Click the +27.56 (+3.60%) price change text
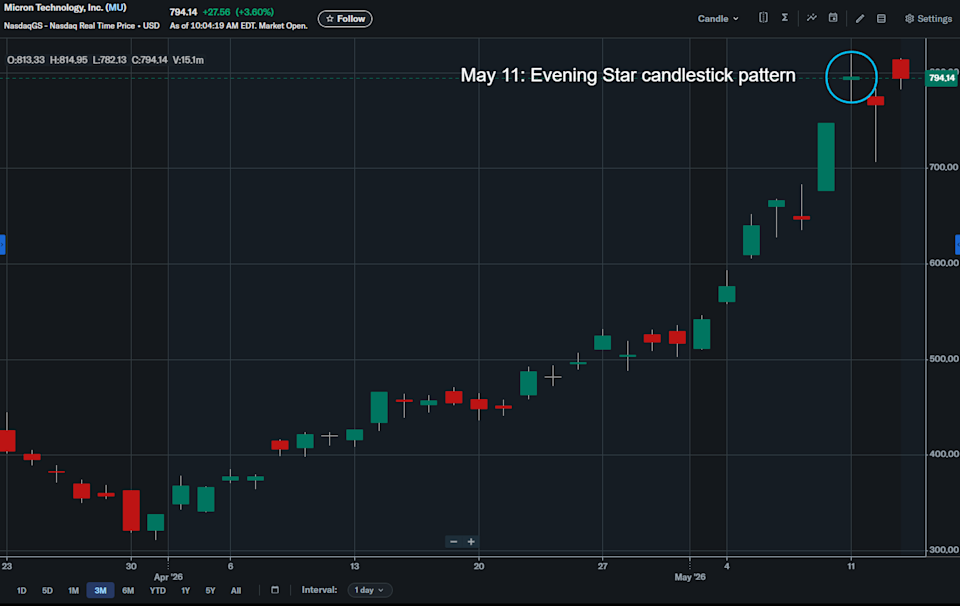This screenshot has width=960, height=606. coord(238,12)
